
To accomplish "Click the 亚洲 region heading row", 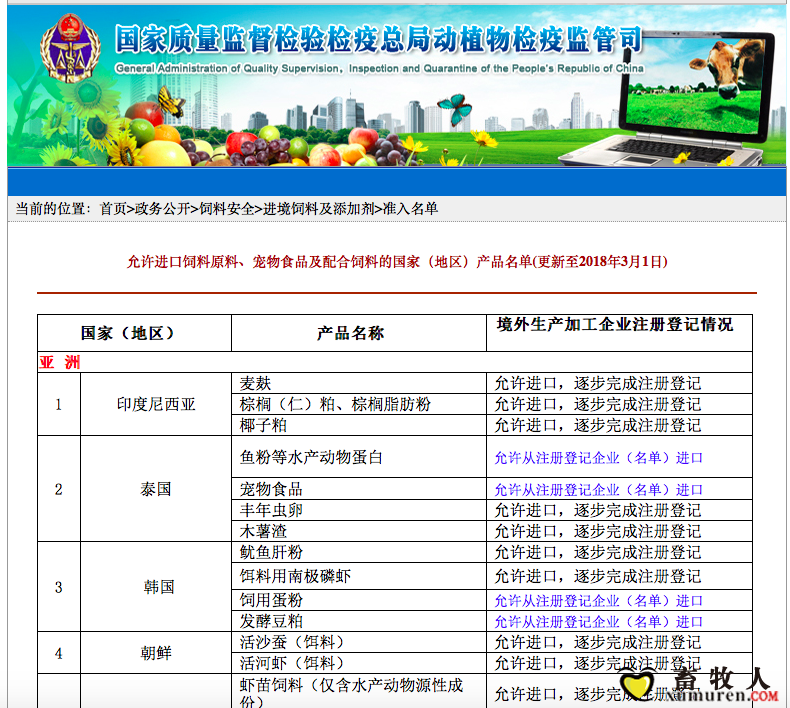I will click(60, 362).
